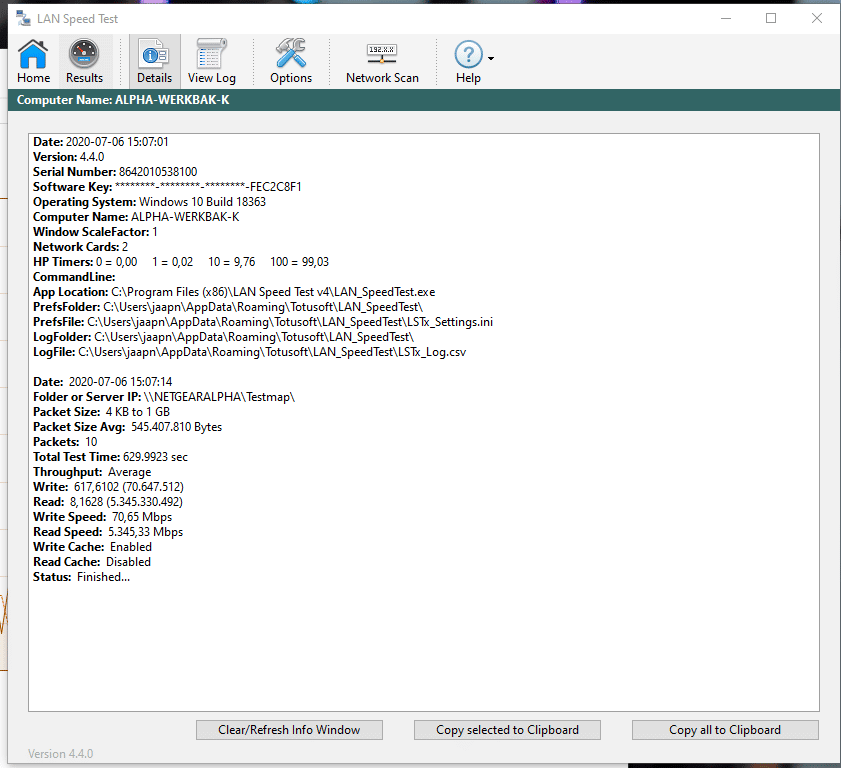Open the LAN Speed Test title bar icon menu

23,18
